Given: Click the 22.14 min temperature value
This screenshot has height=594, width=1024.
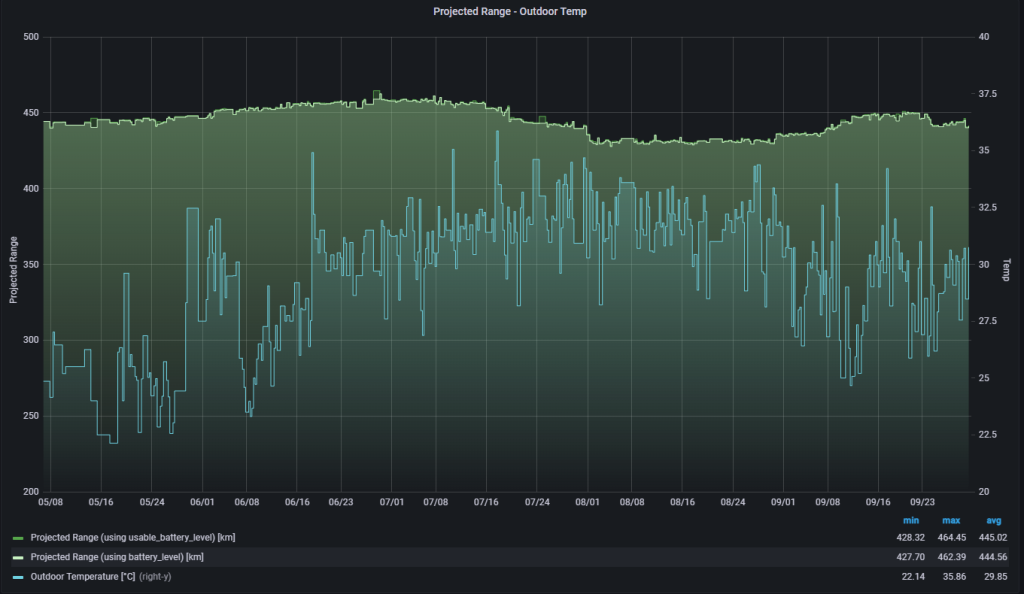Looking at the screenshot, I should (909, 576).
